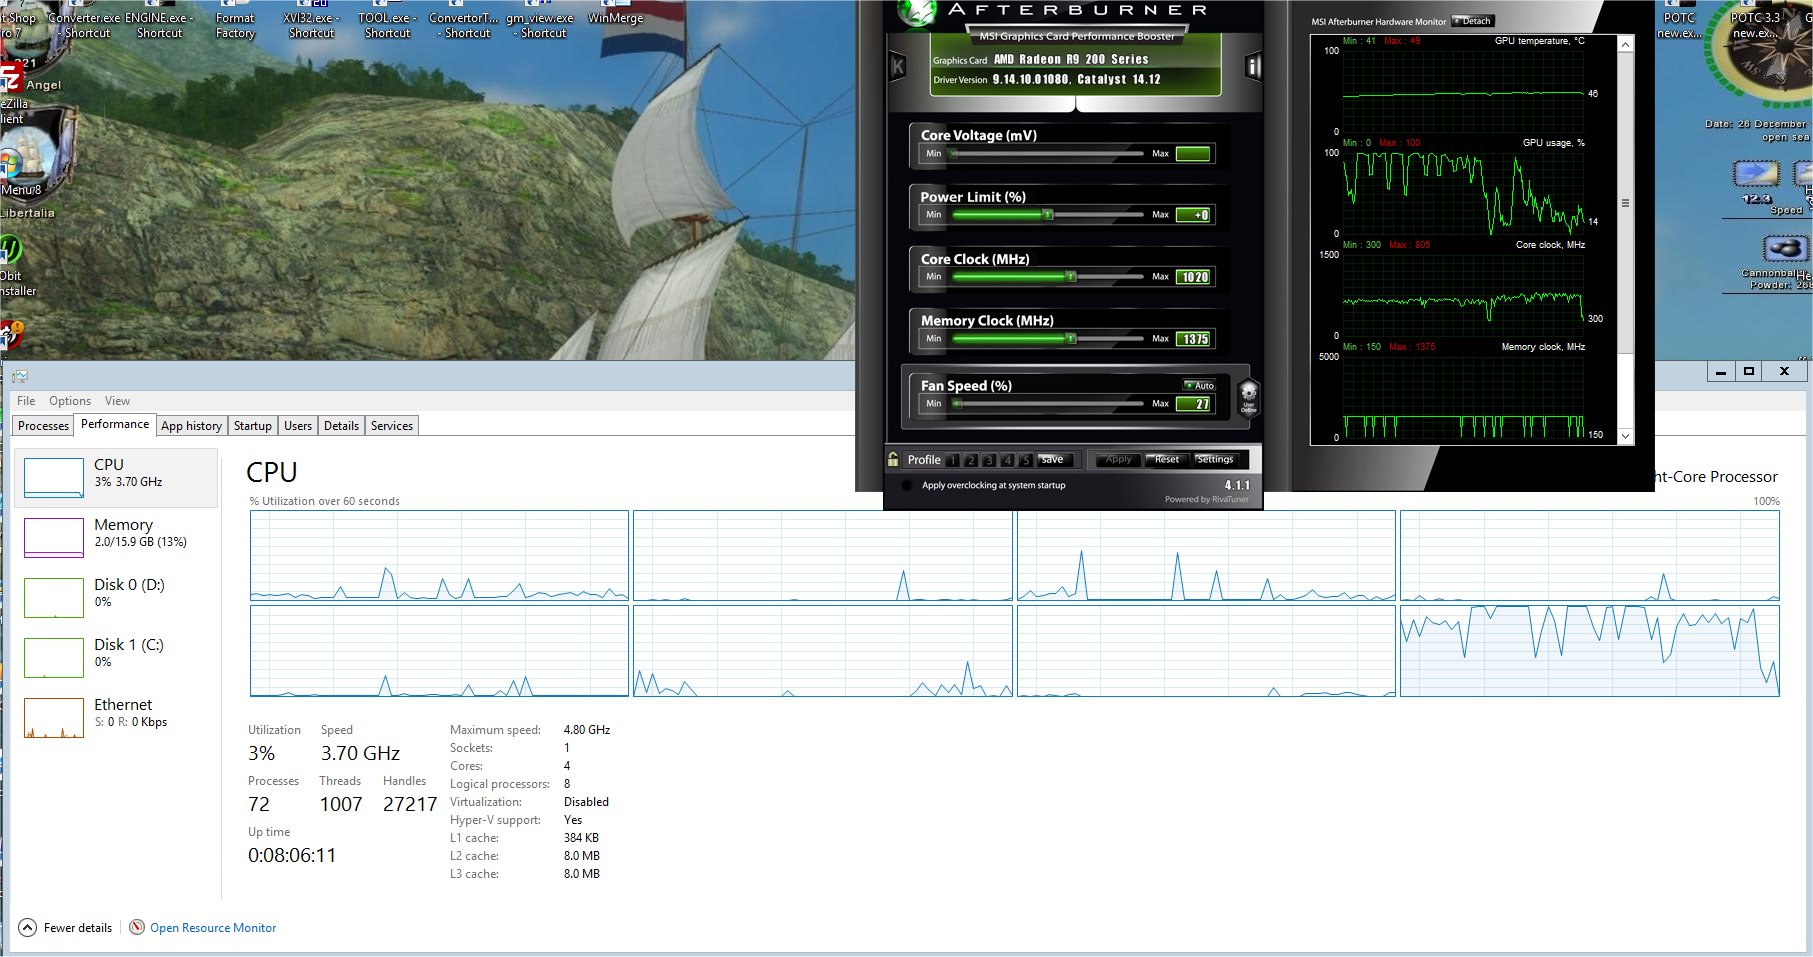Click the hardware monitor scroll-up arrow
Screen dimensions: 1813x957
(x=1625, y=45)
